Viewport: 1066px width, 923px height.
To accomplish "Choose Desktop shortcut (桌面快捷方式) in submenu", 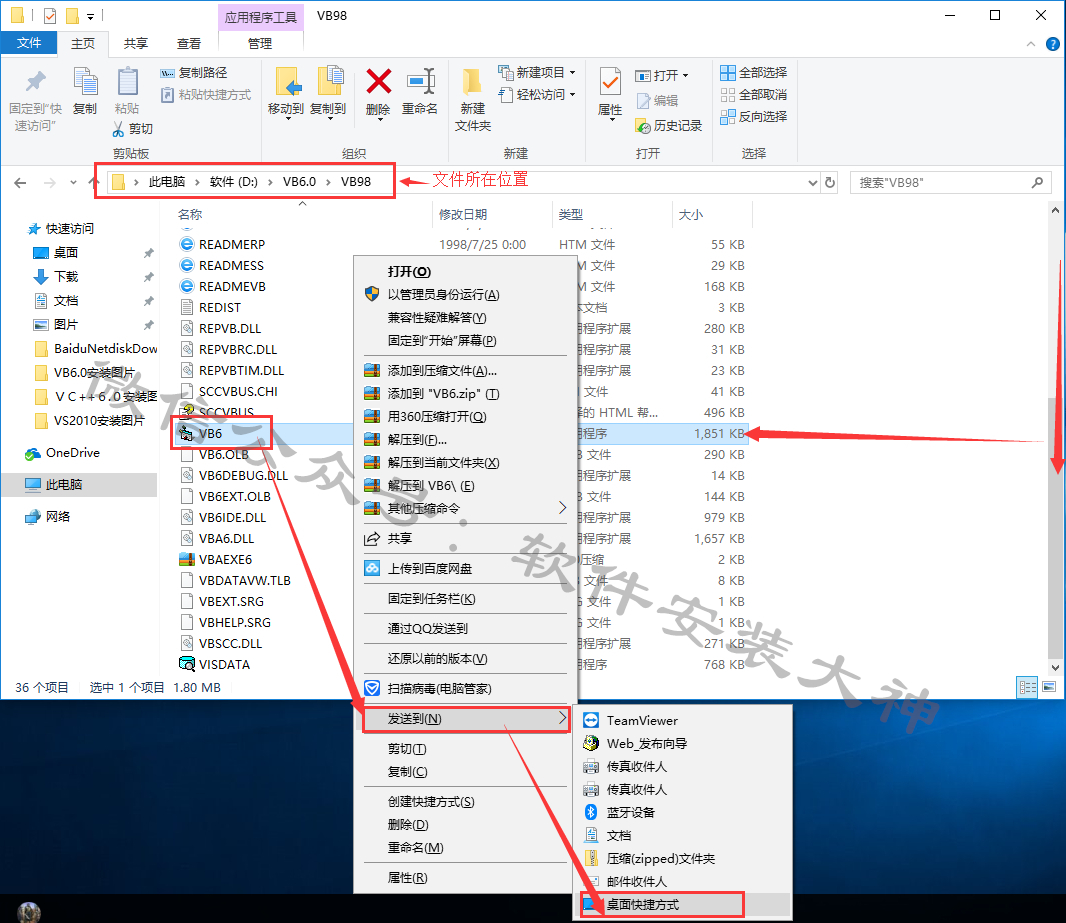I will pyautogui.click(x=683, y=905).
